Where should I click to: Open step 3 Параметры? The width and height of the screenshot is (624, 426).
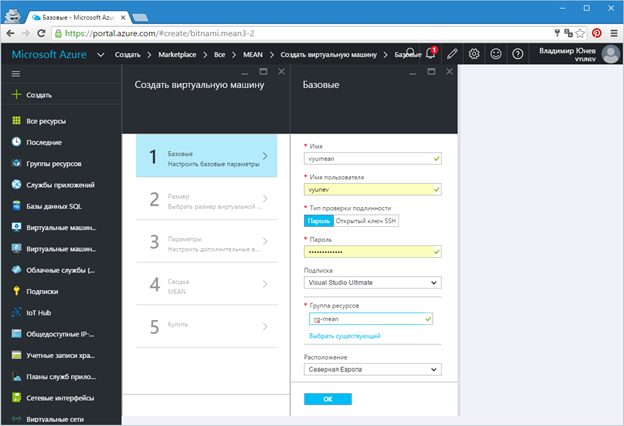pos(207,241)
